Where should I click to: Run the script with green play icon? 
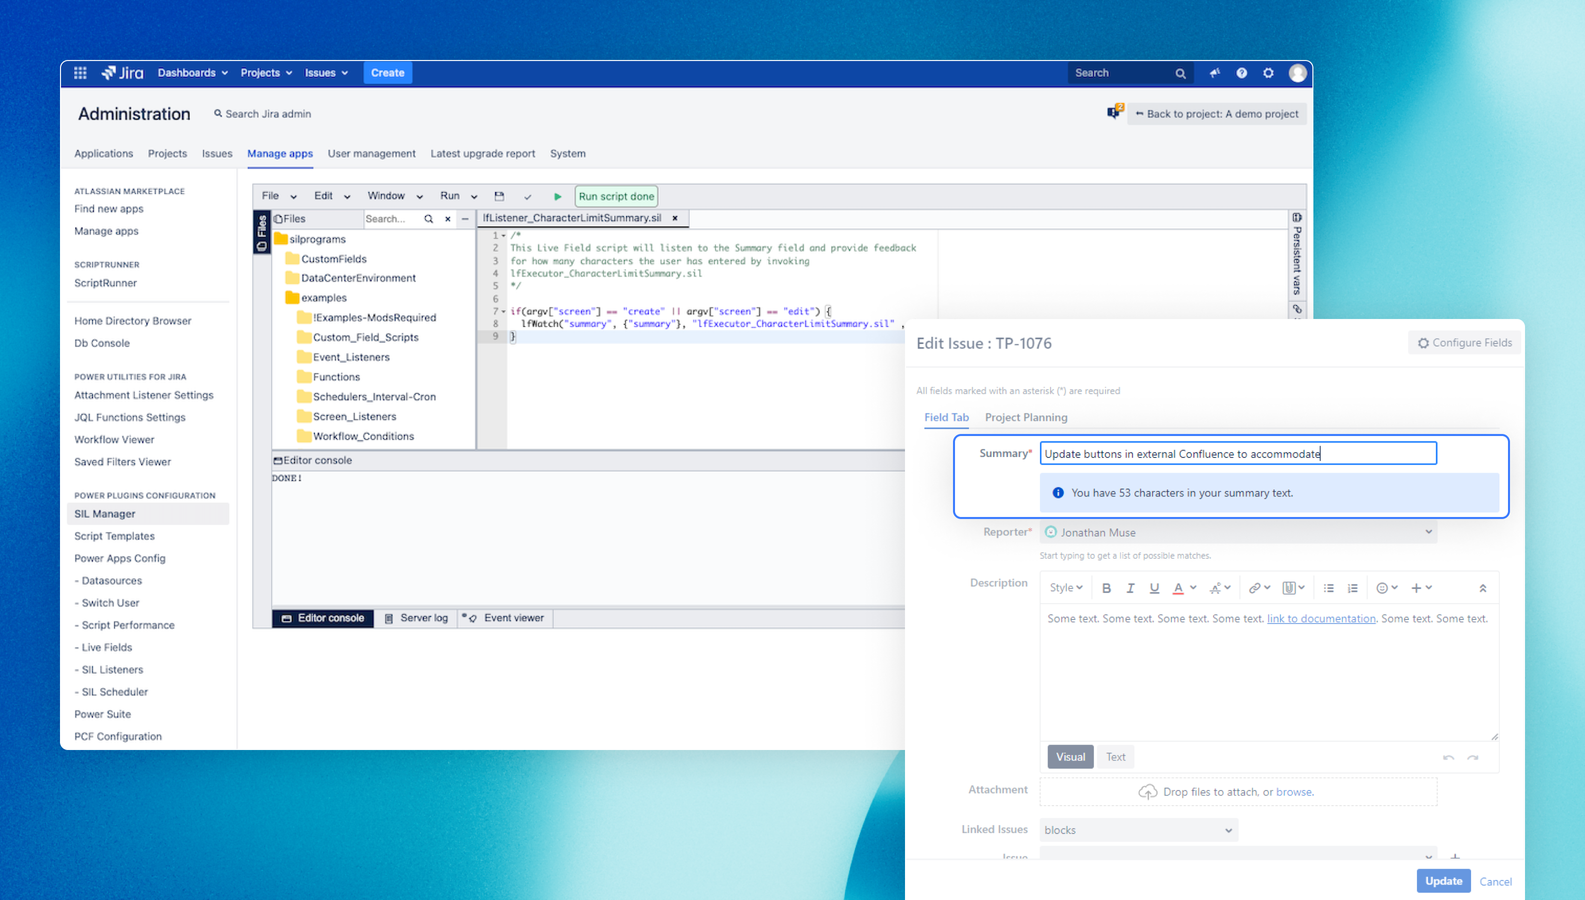pyautogui.click(x=558, y=196)
